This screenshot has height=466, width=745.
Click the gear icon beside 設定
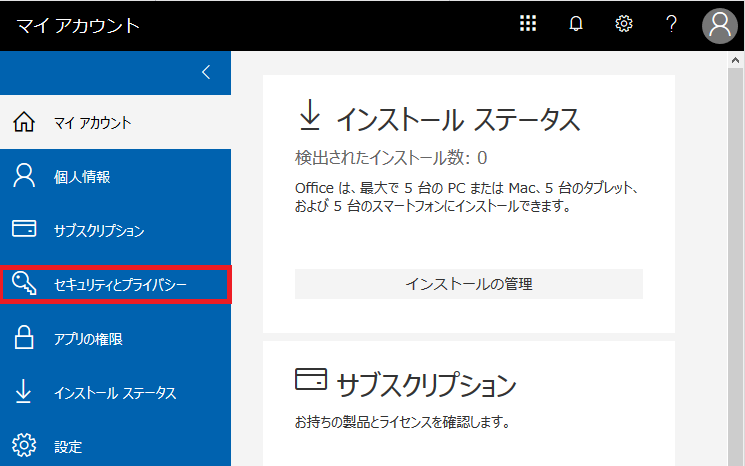coord(24,446)
